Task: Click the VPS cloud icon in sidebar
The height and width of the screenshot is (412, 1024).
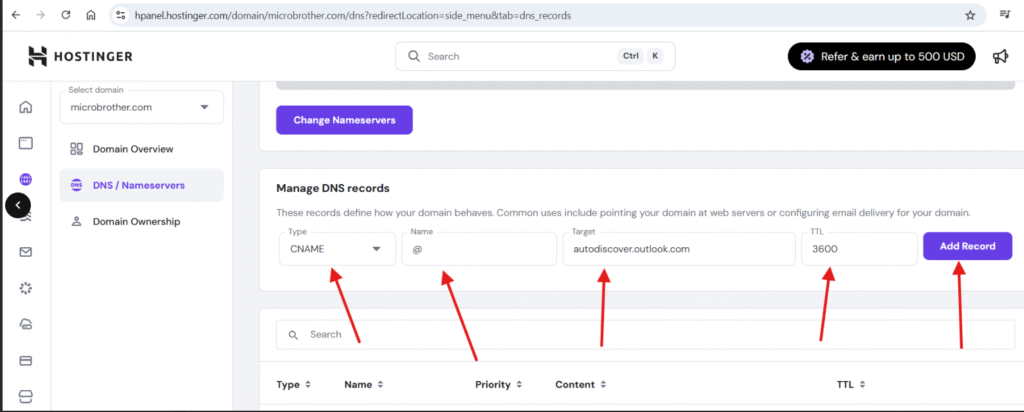Action: click(26, 324)
